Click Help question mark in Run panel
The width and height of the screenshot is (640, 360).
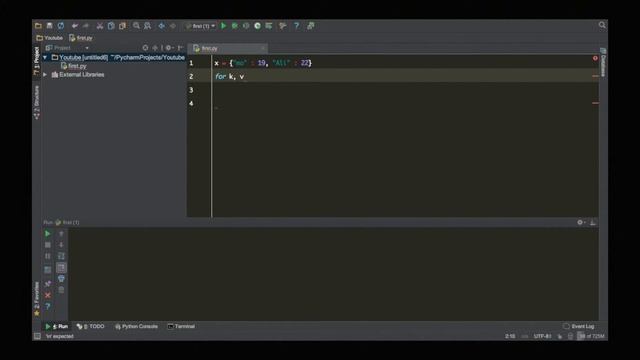point(47,306)
